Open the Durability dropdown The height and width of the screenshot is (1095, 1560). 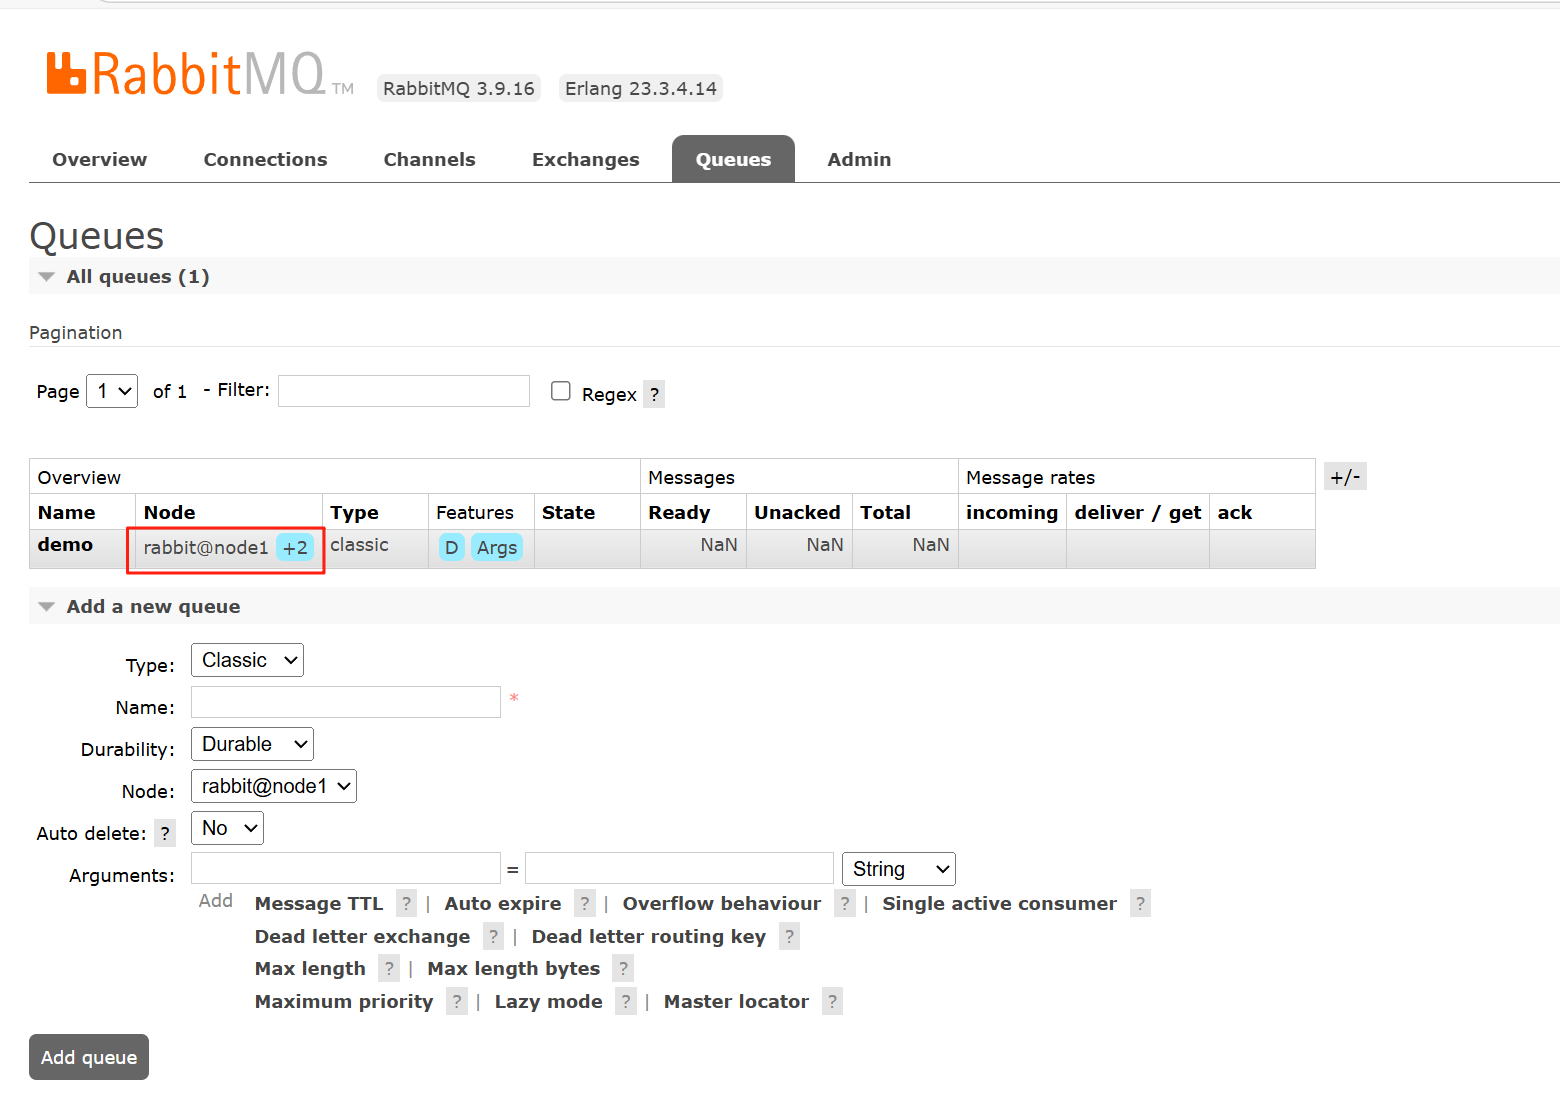252,744
